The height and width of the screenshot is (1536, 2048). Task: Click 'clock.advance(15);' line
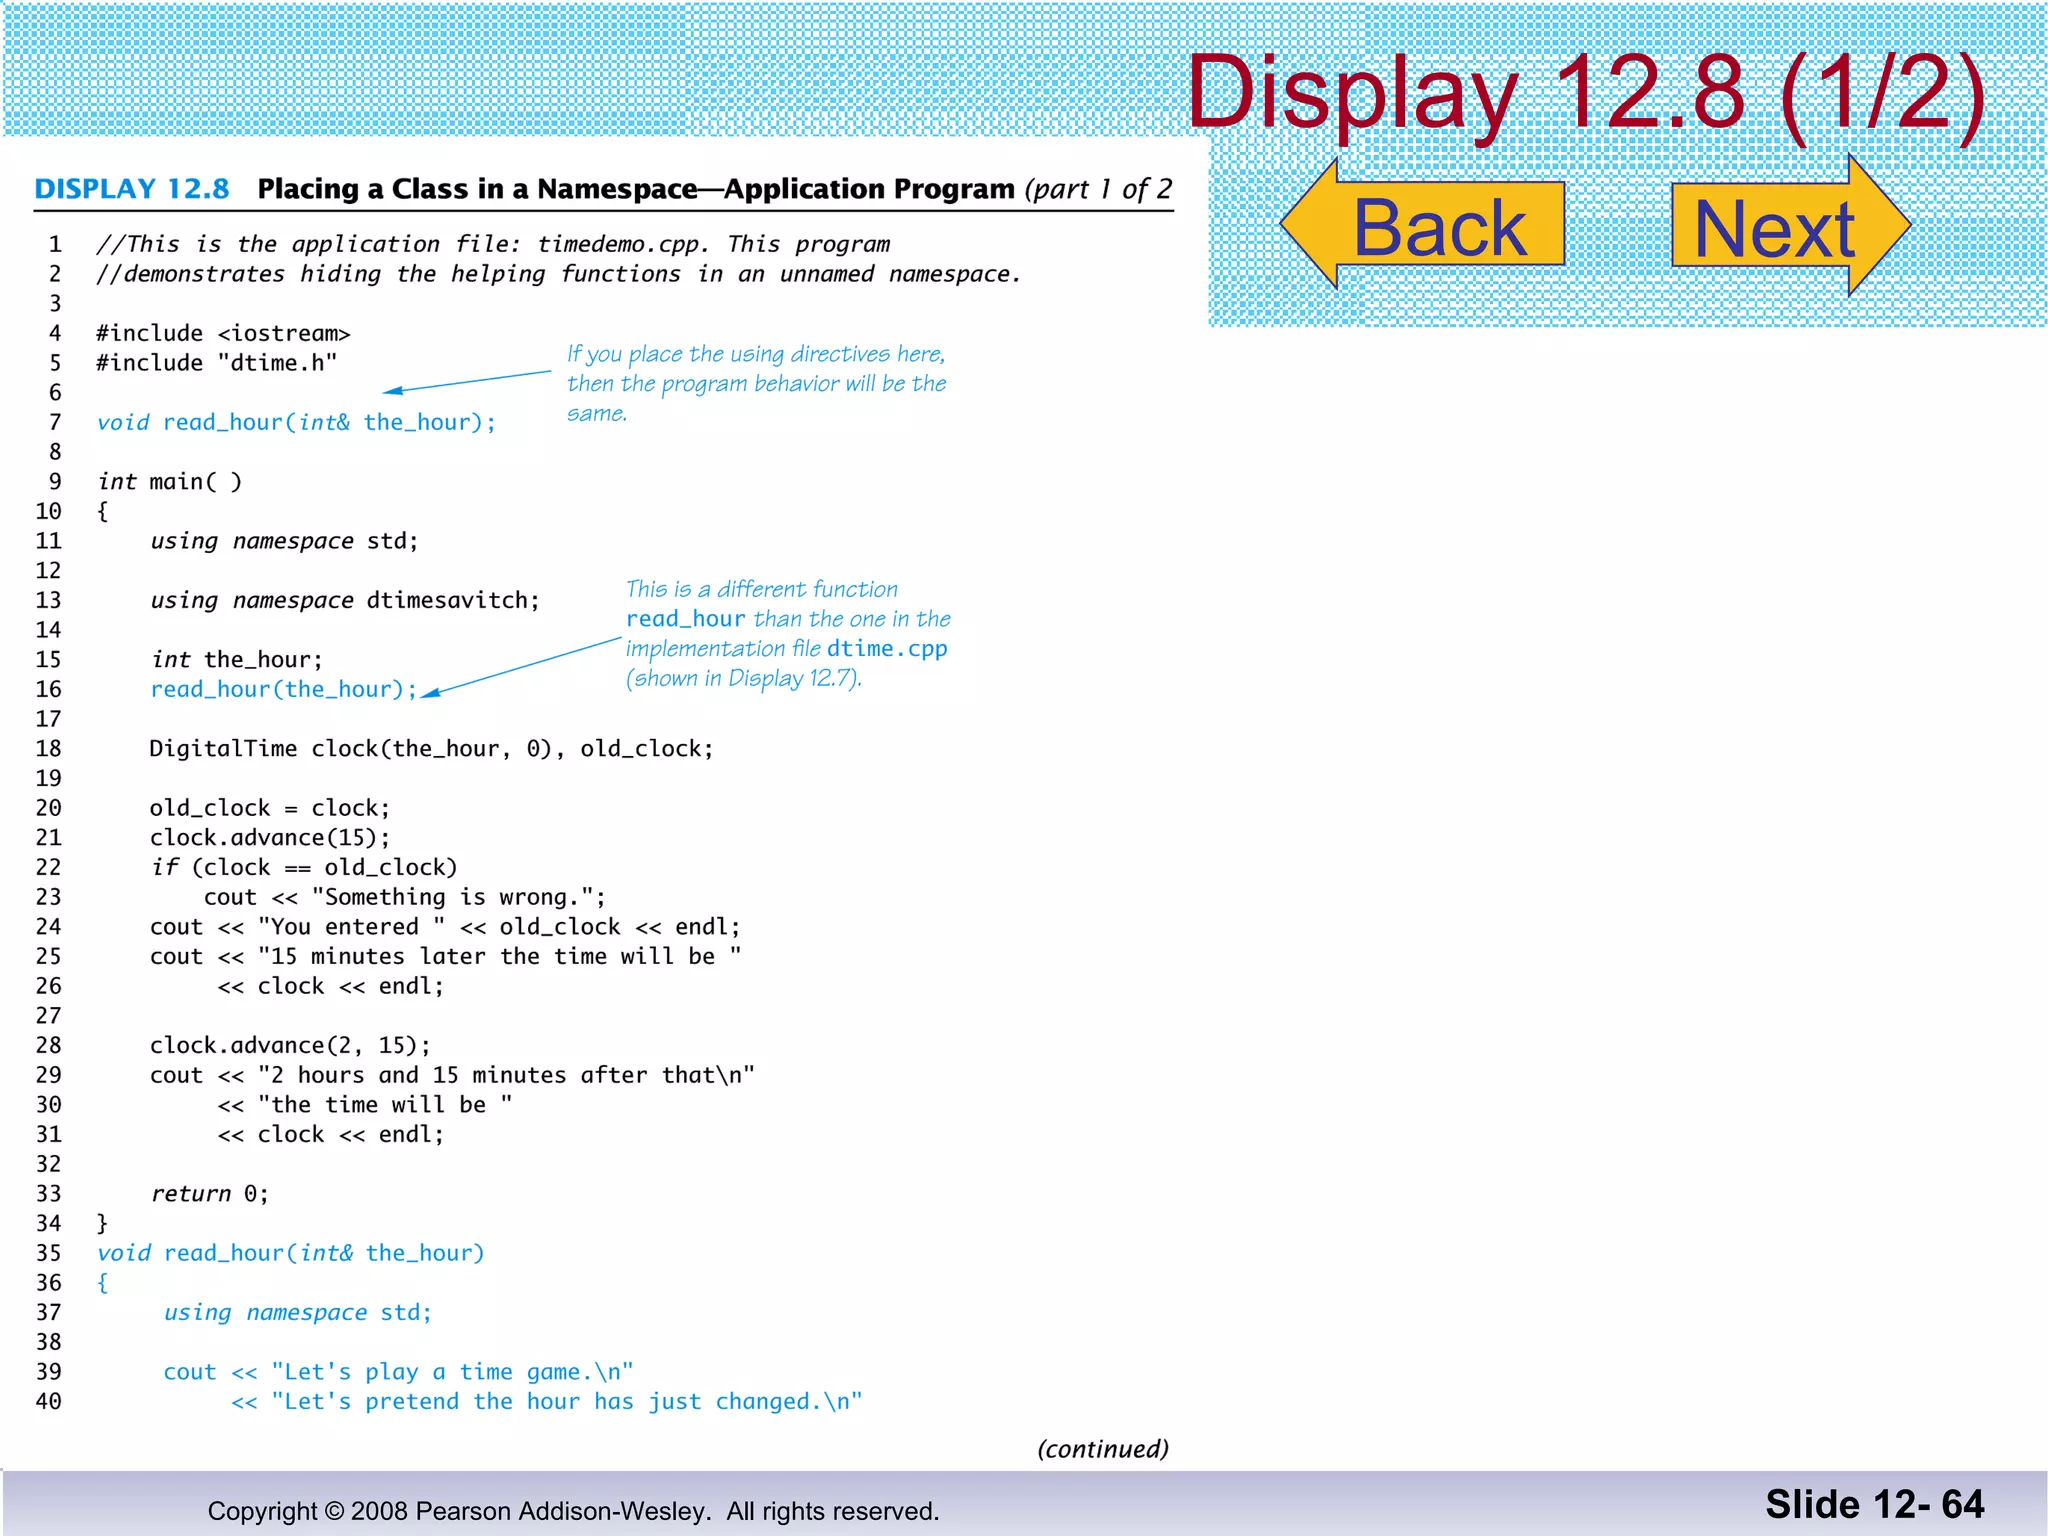(x=270, y=838)
